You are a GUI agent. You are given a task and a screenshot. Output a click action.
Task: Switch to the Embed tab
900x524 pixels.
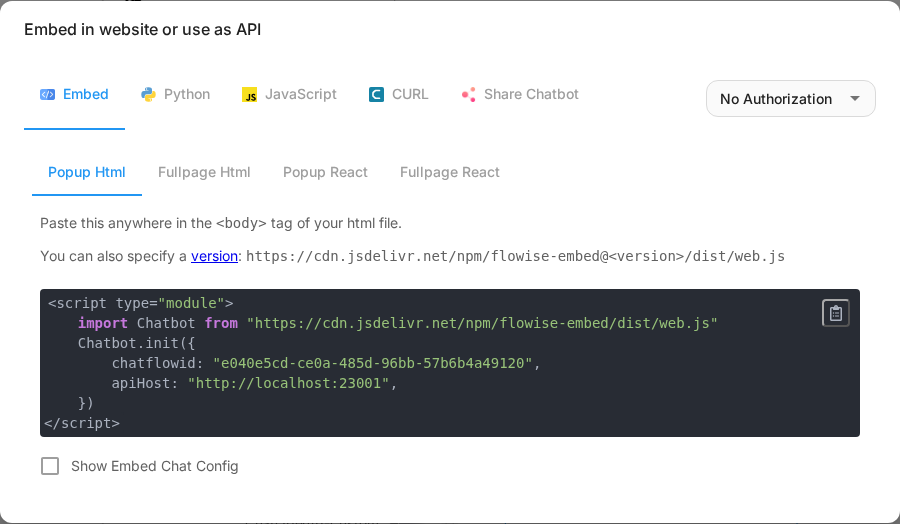(74, 95)
